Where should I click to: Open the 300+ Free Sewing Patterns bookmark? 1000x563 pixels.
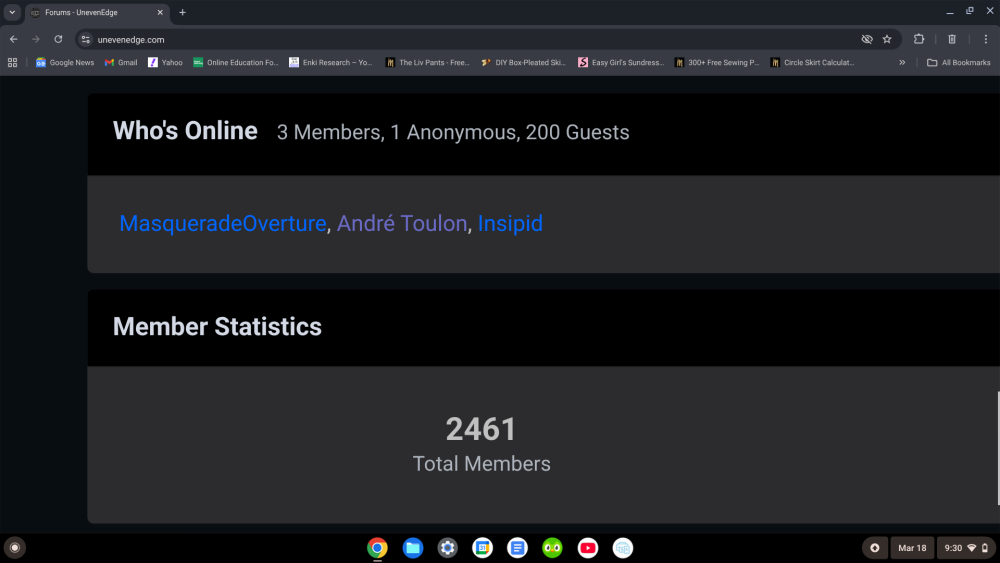(717, 62)
